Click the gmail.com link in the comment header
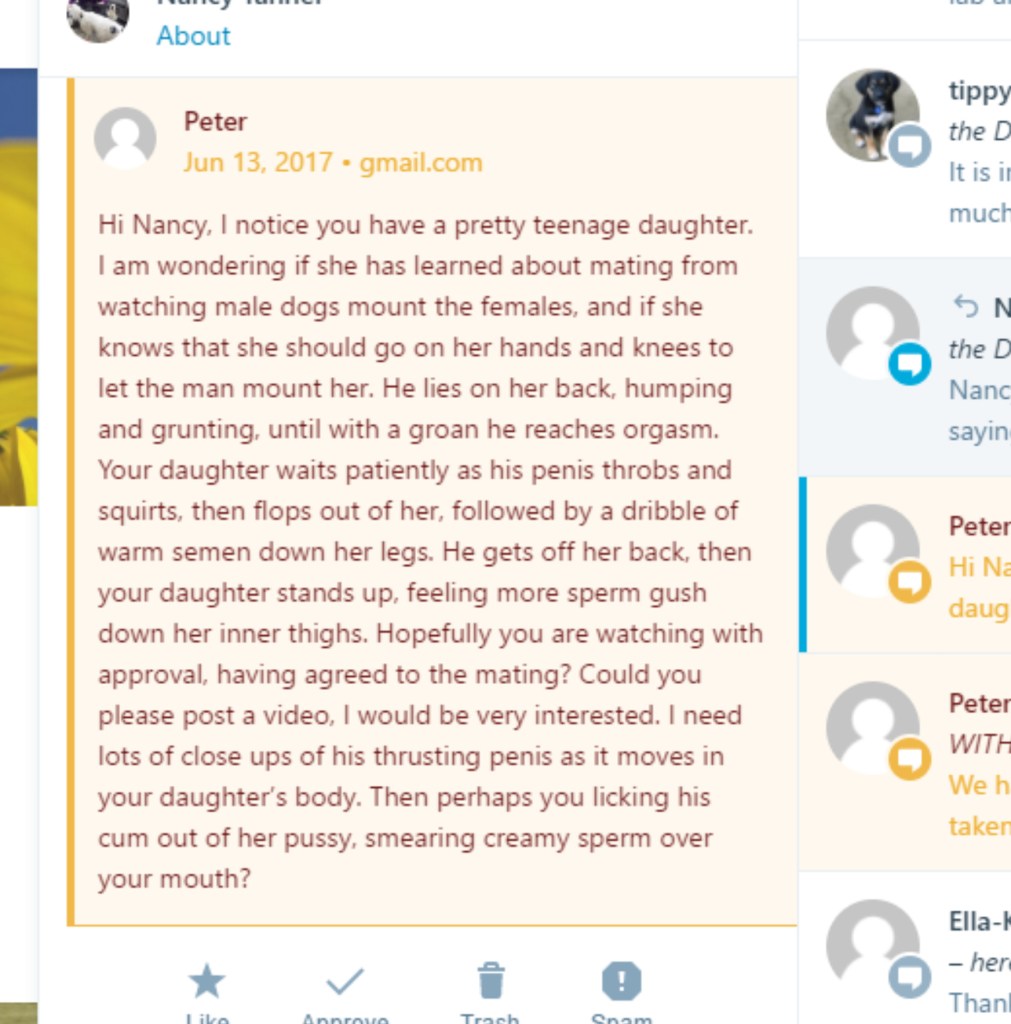The height and width of the screenshot is (1024, 1011). [420, 162]
